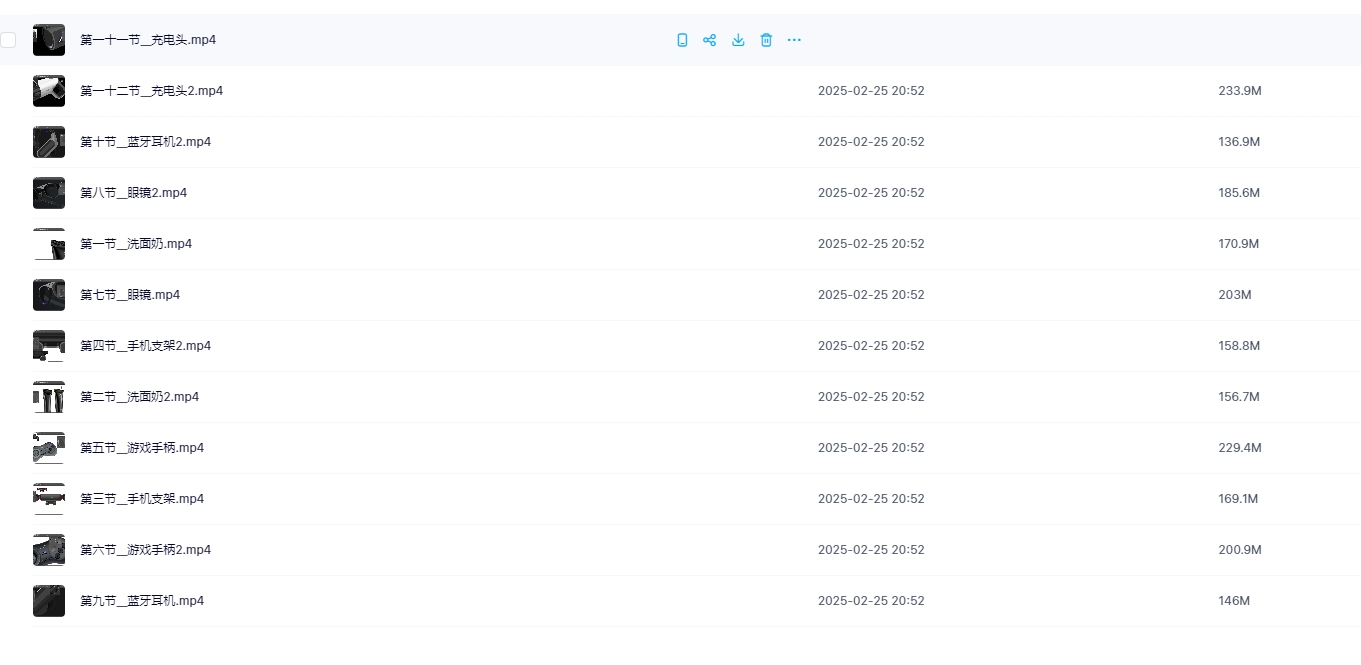Select the 第一节__洗面奶.mp4 file name

tap(136, 244)
